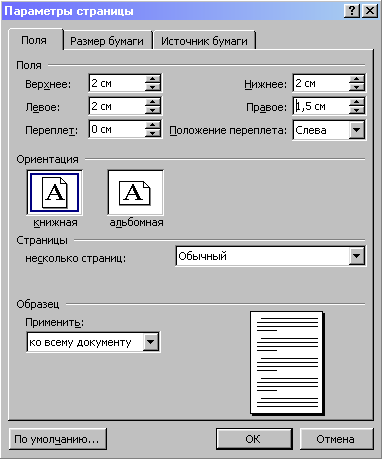
Task: Click the Отмена button
Action: point(336,439)
